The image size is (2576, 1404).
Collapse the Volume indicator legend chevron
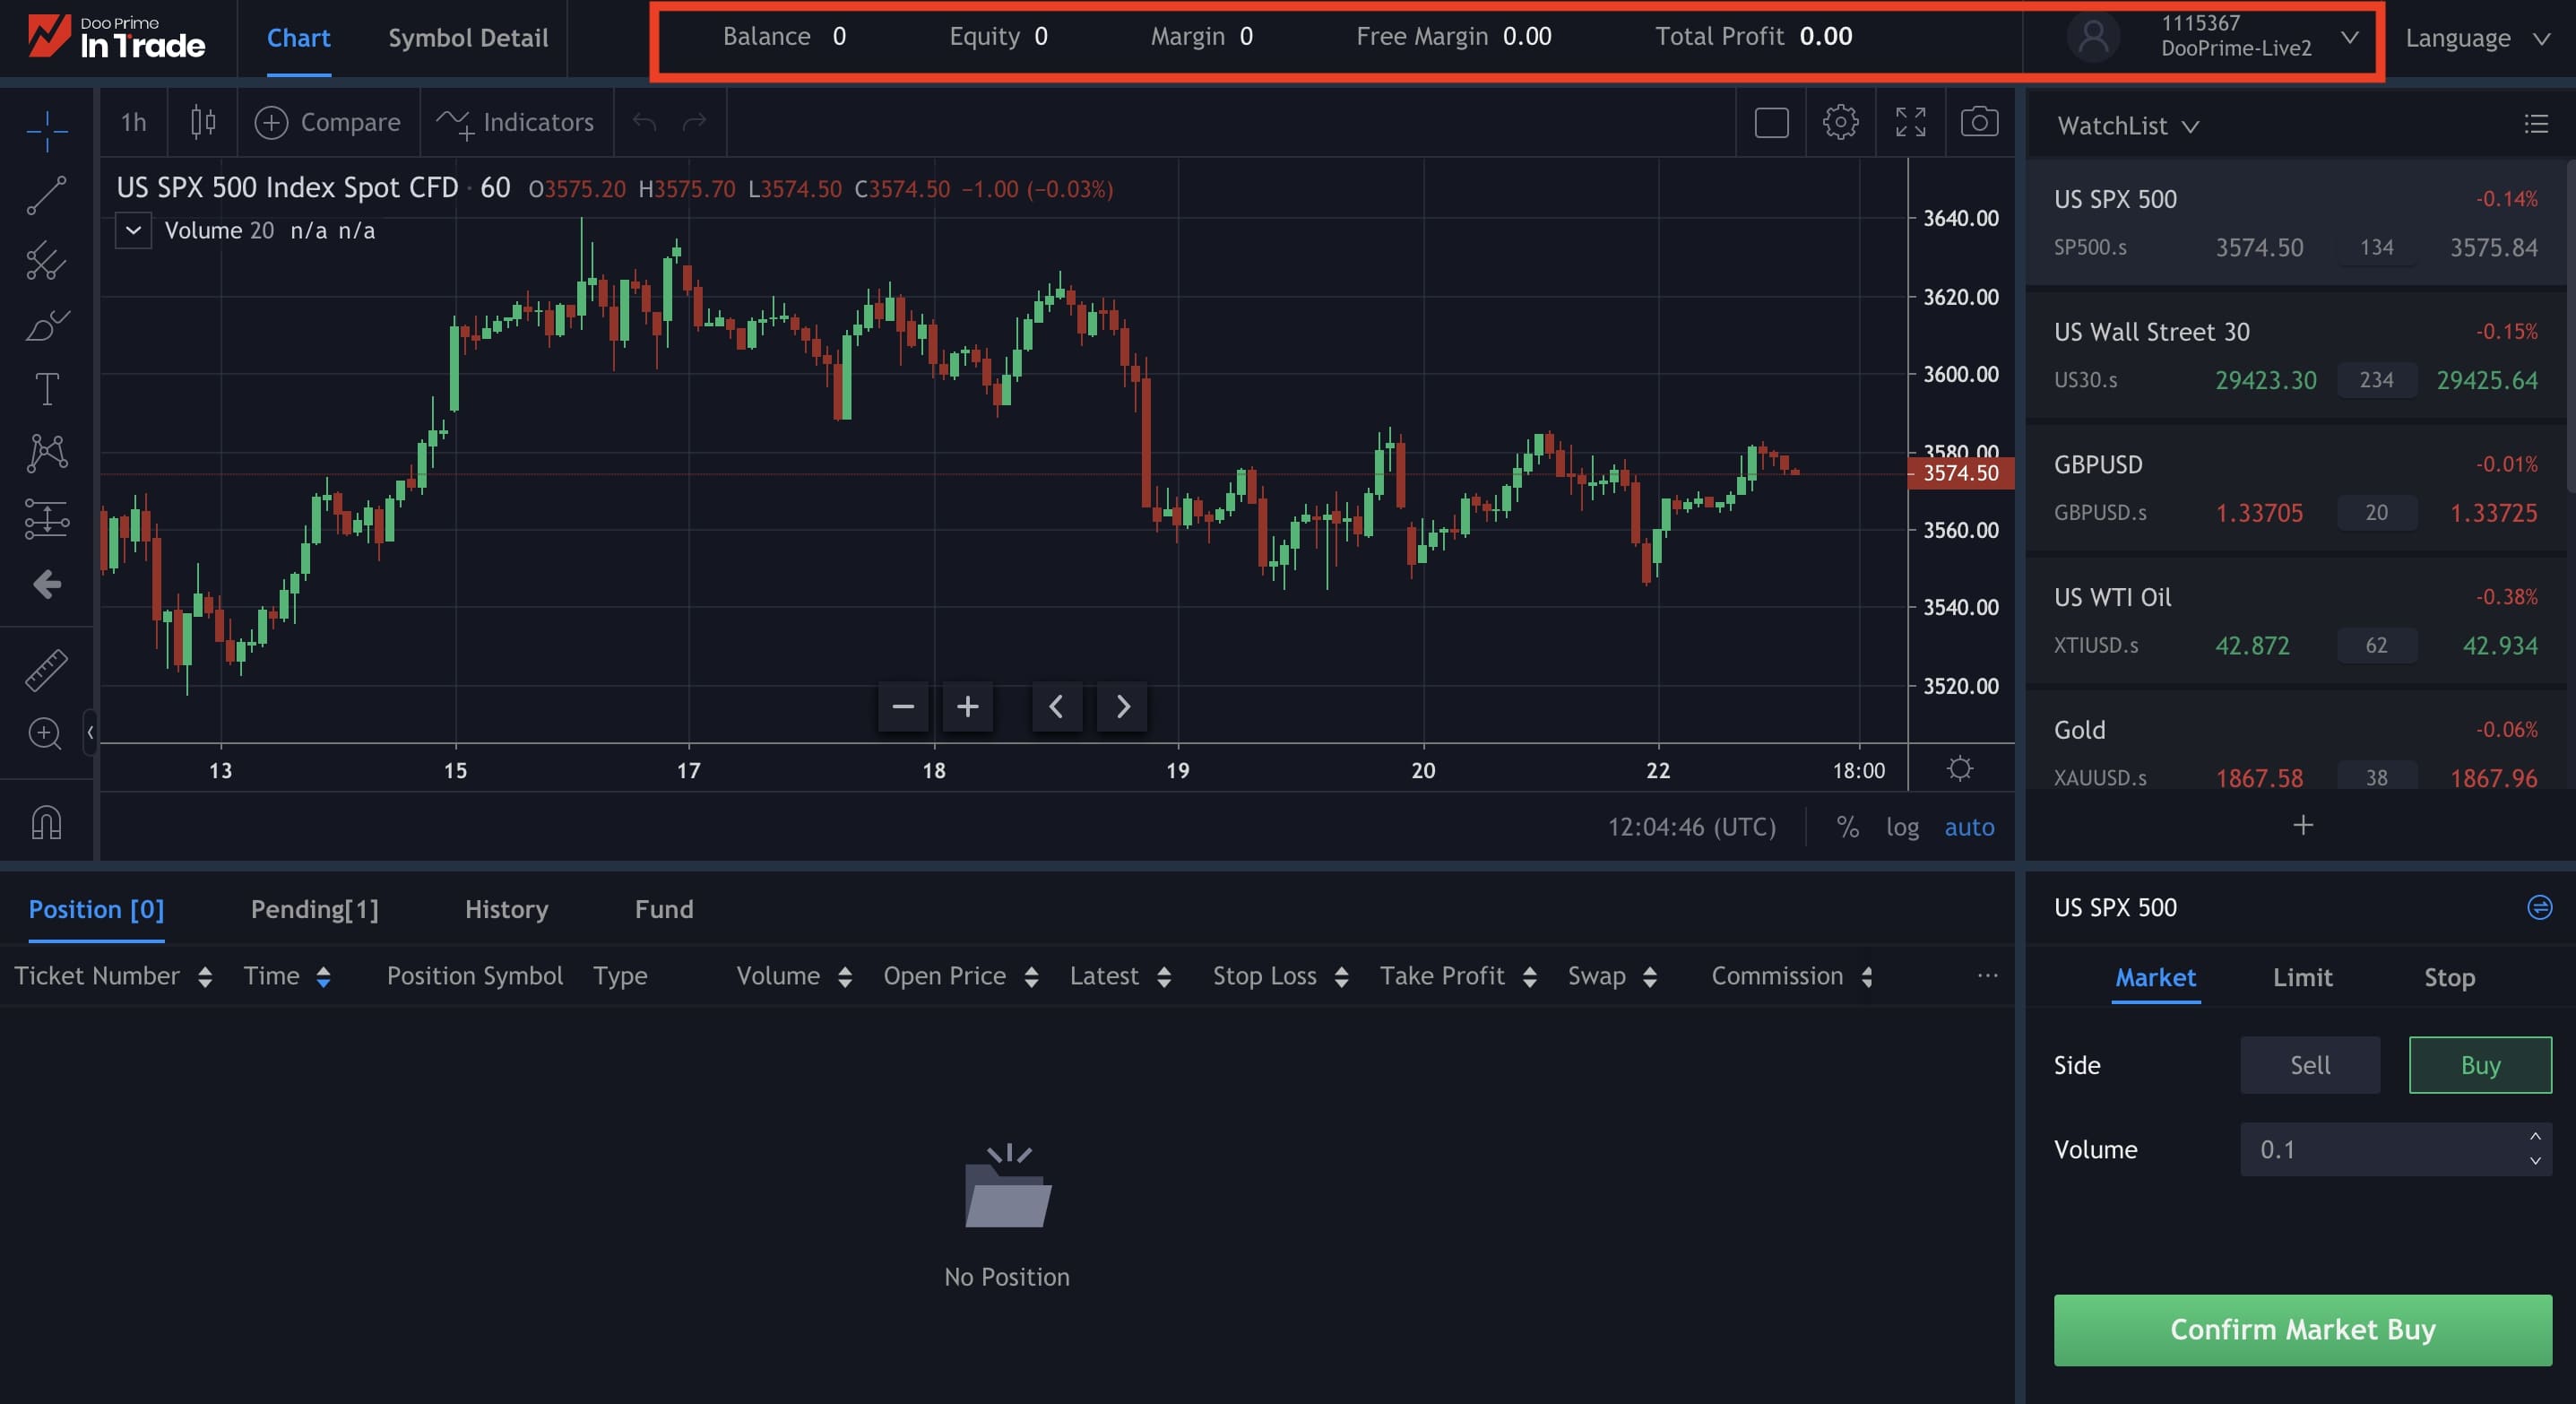click(133, 230)
